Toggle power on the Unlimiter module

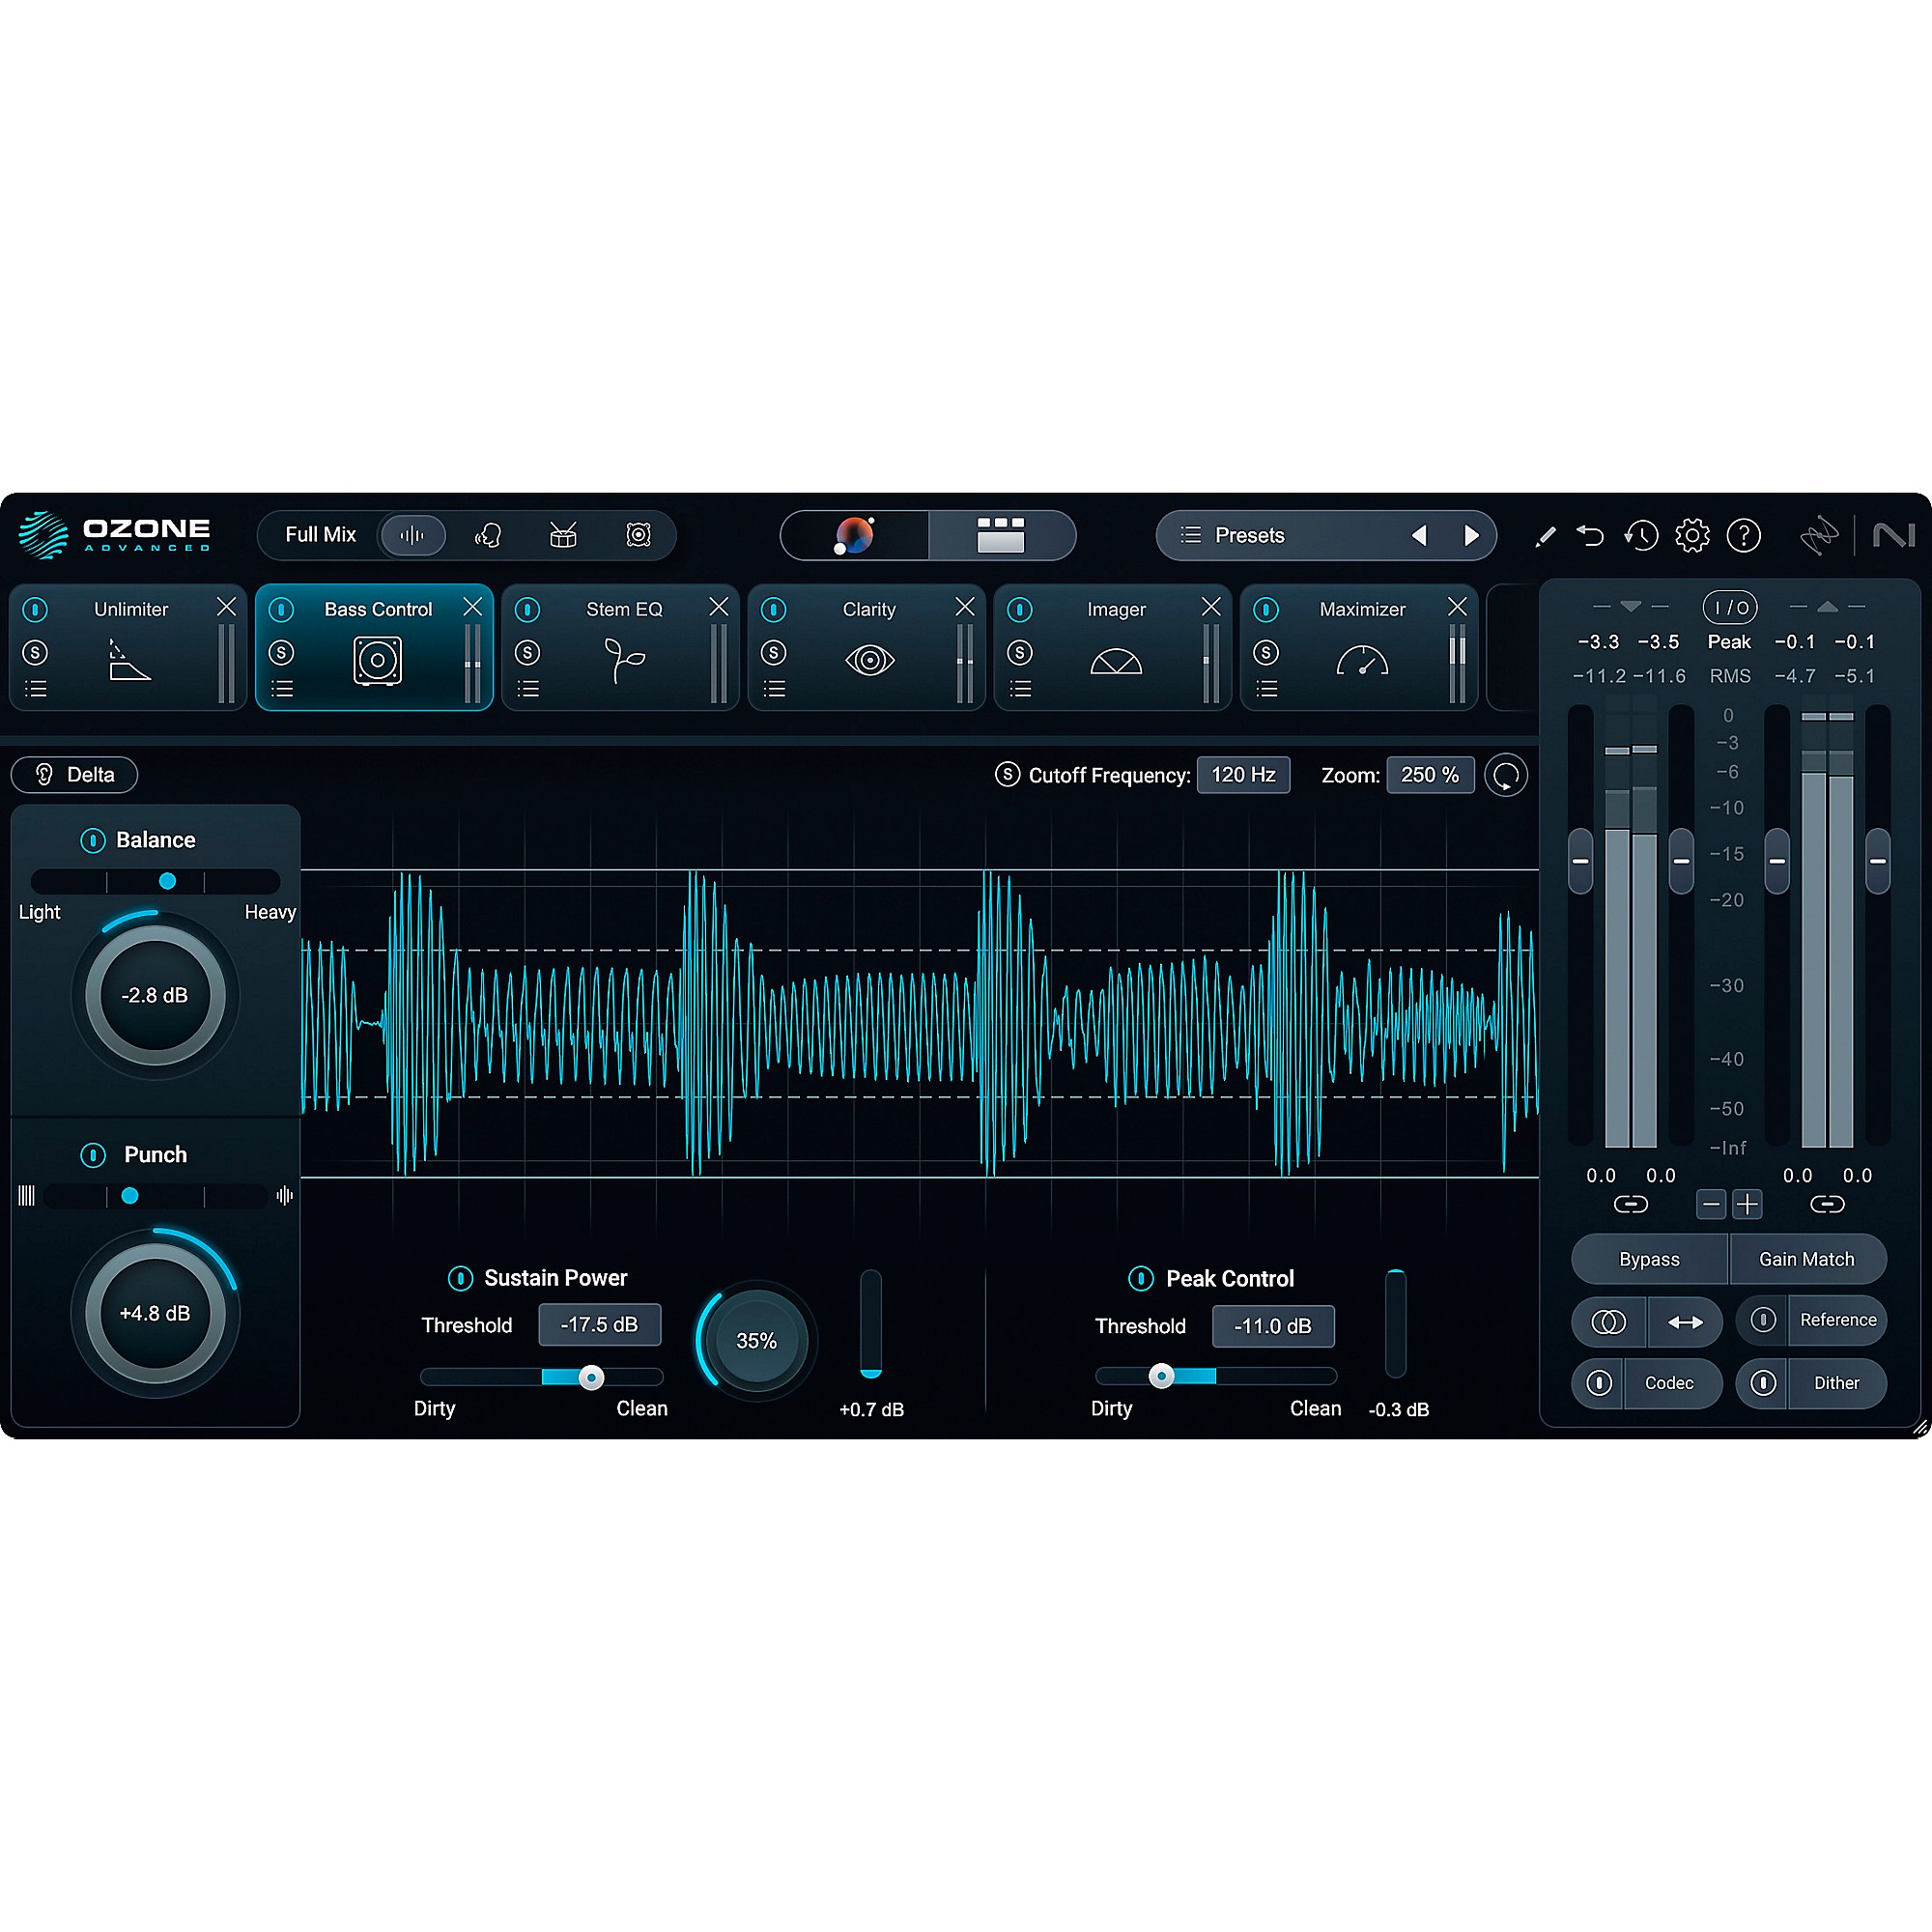point(36,609)
